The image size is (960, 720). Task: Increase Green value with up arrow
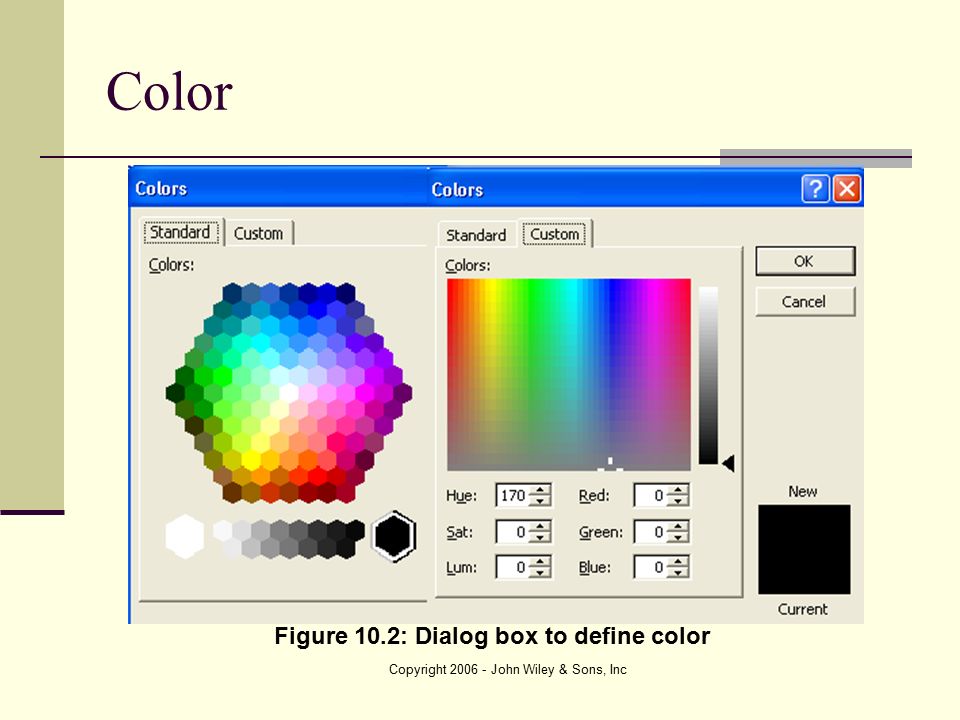tap(678, 526)
